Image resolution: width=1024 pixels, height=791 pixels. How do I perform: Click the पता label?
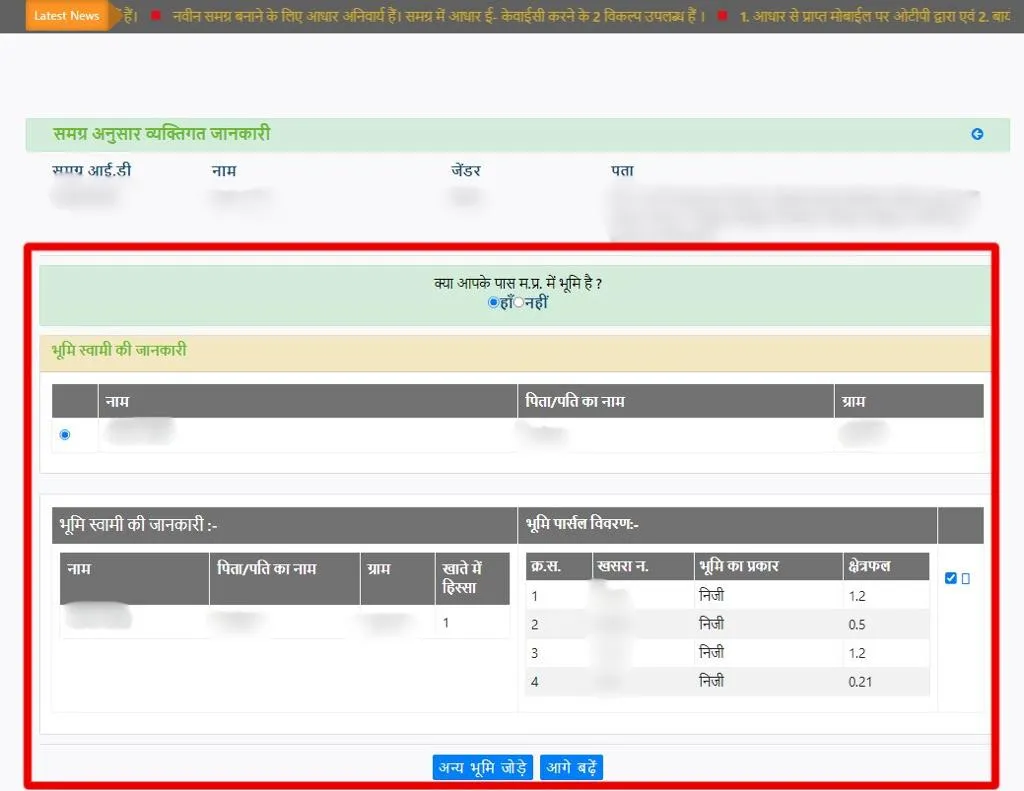point(622,170)
